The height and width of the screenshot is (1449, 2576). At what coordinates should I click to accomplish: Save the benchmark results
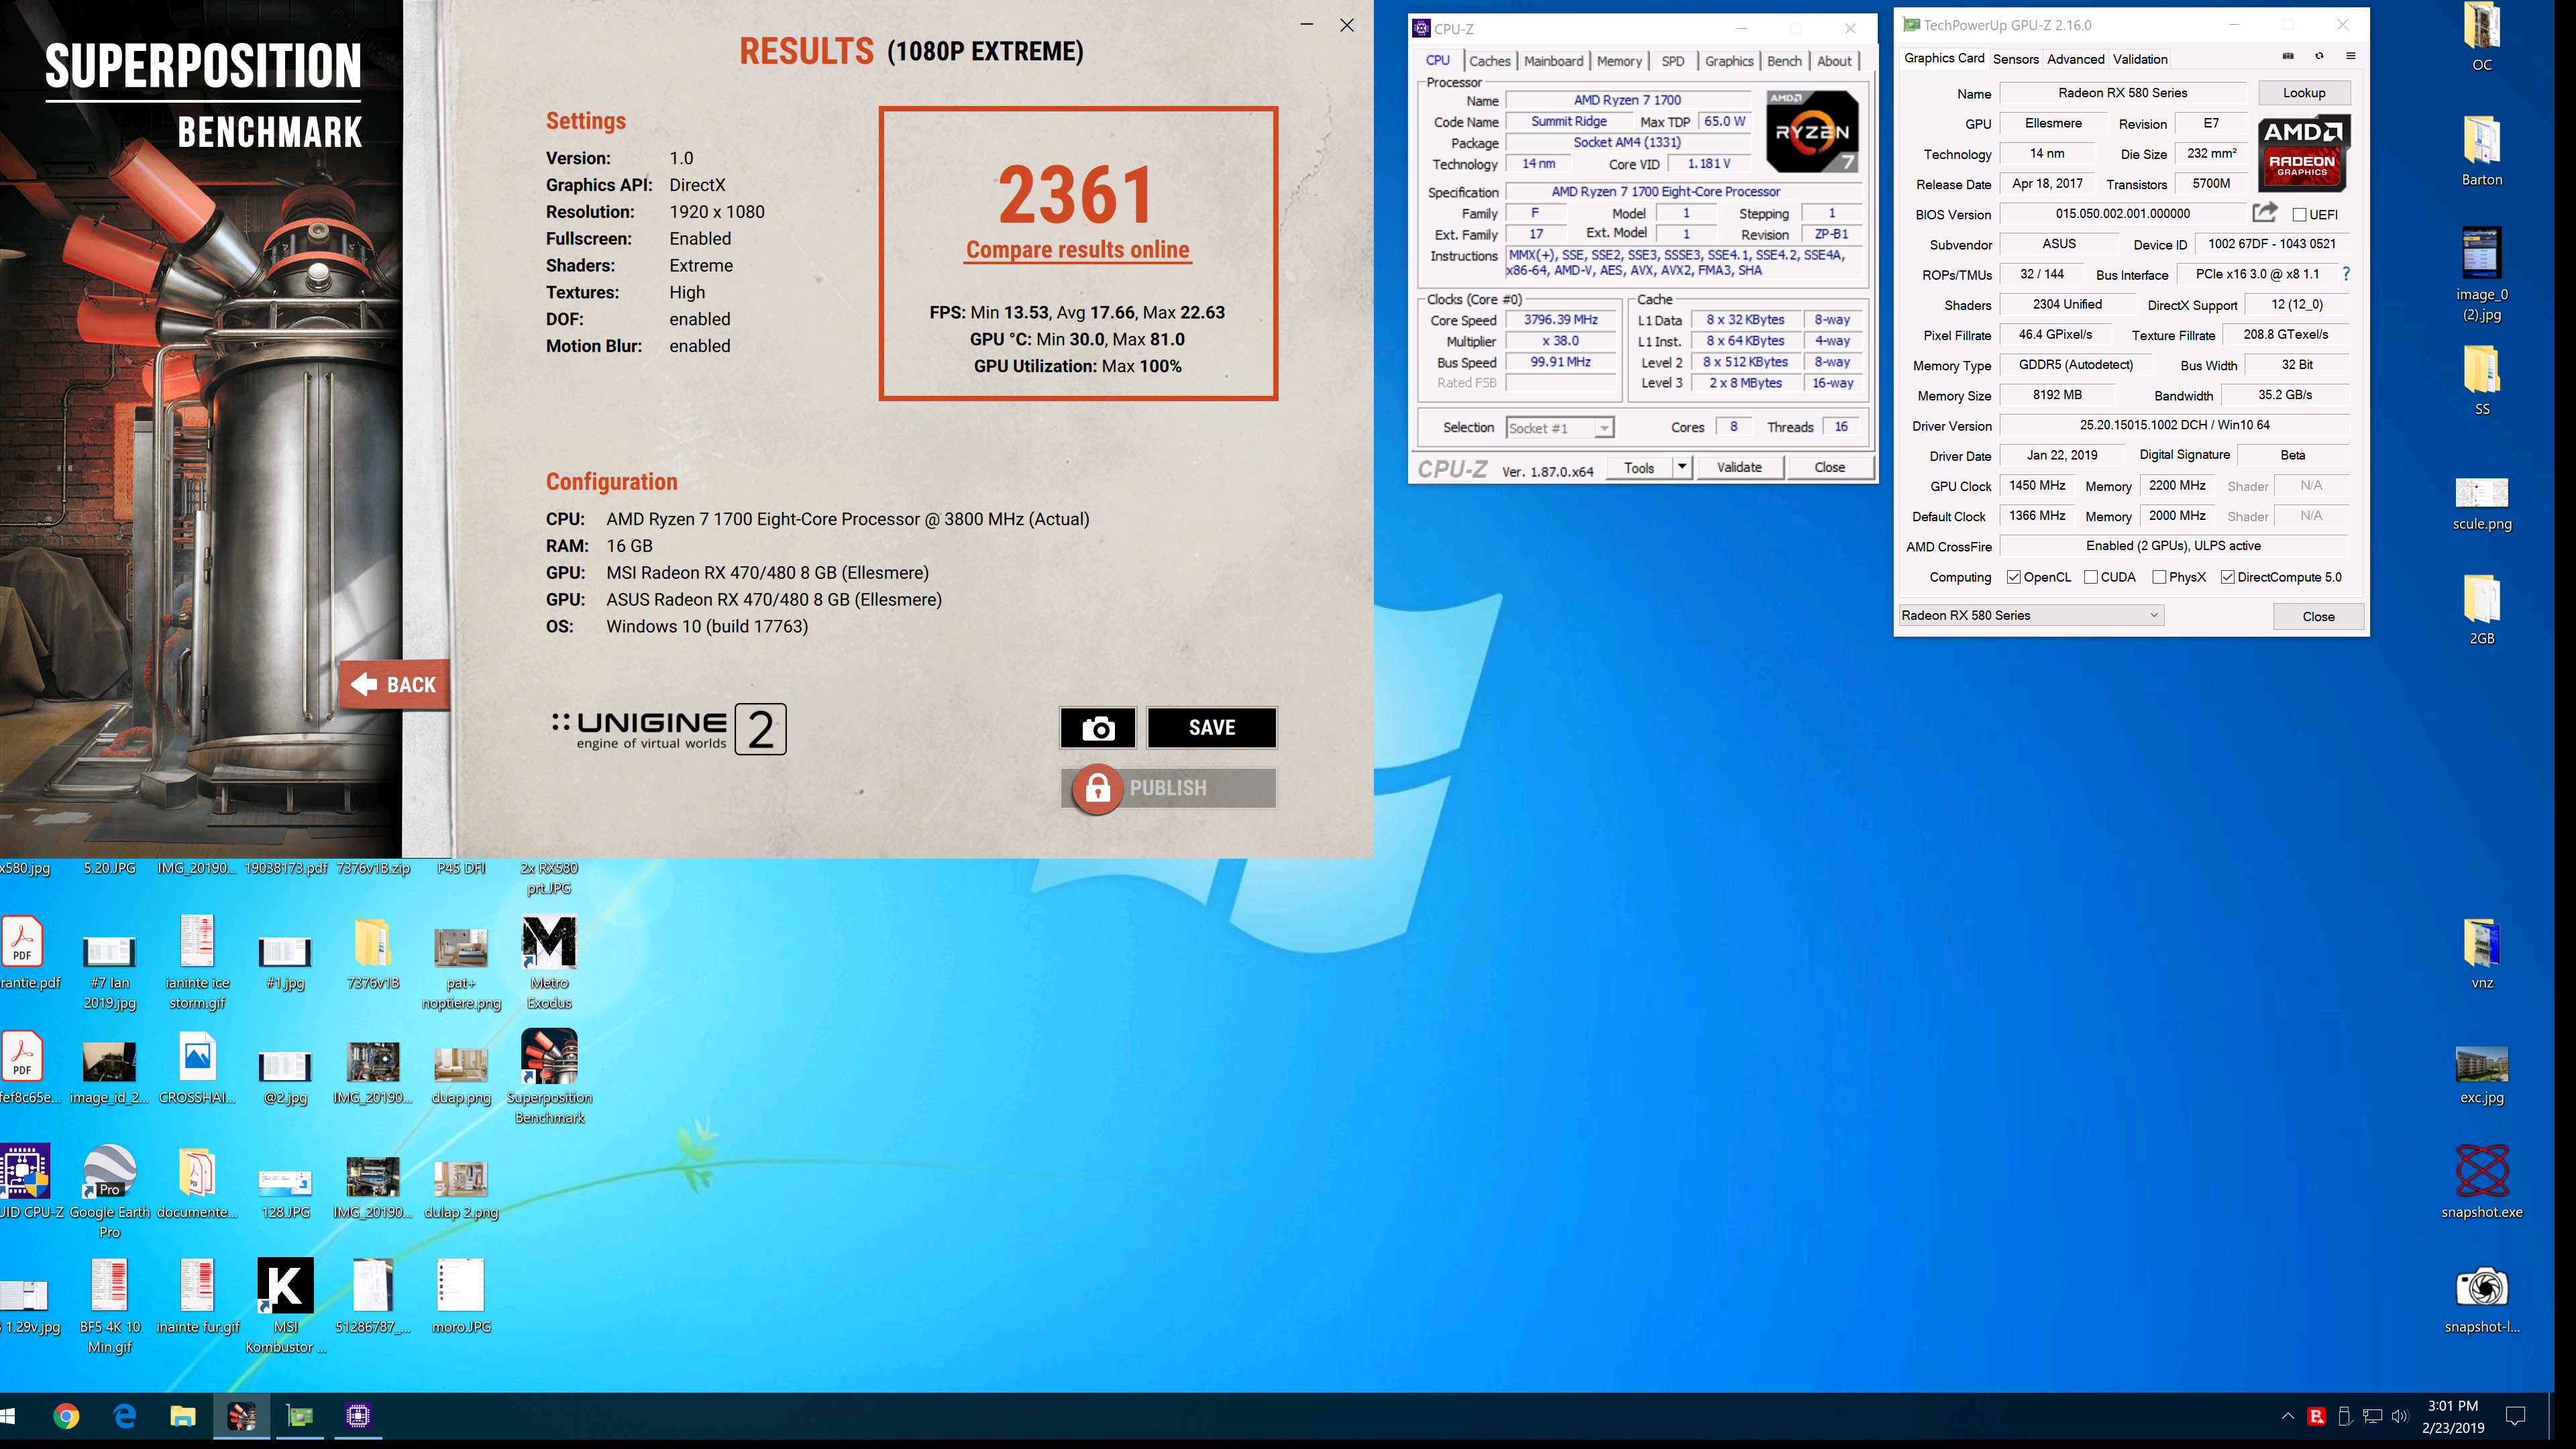[1211, 728]
